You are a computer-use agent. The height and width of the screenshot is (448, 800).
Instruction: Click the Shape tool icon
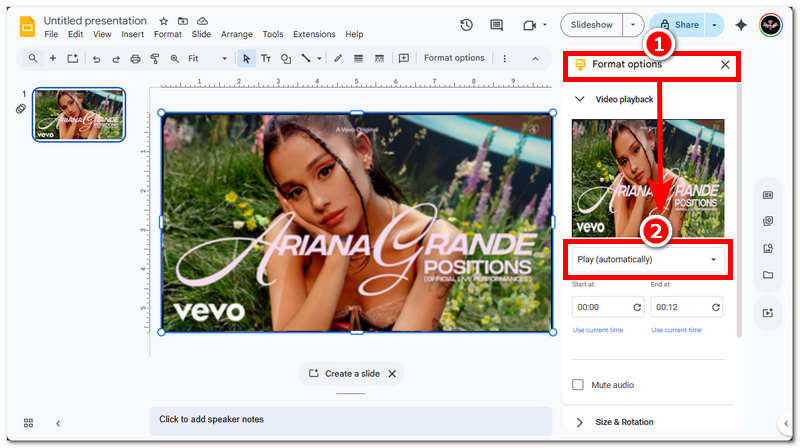[286, 59]
